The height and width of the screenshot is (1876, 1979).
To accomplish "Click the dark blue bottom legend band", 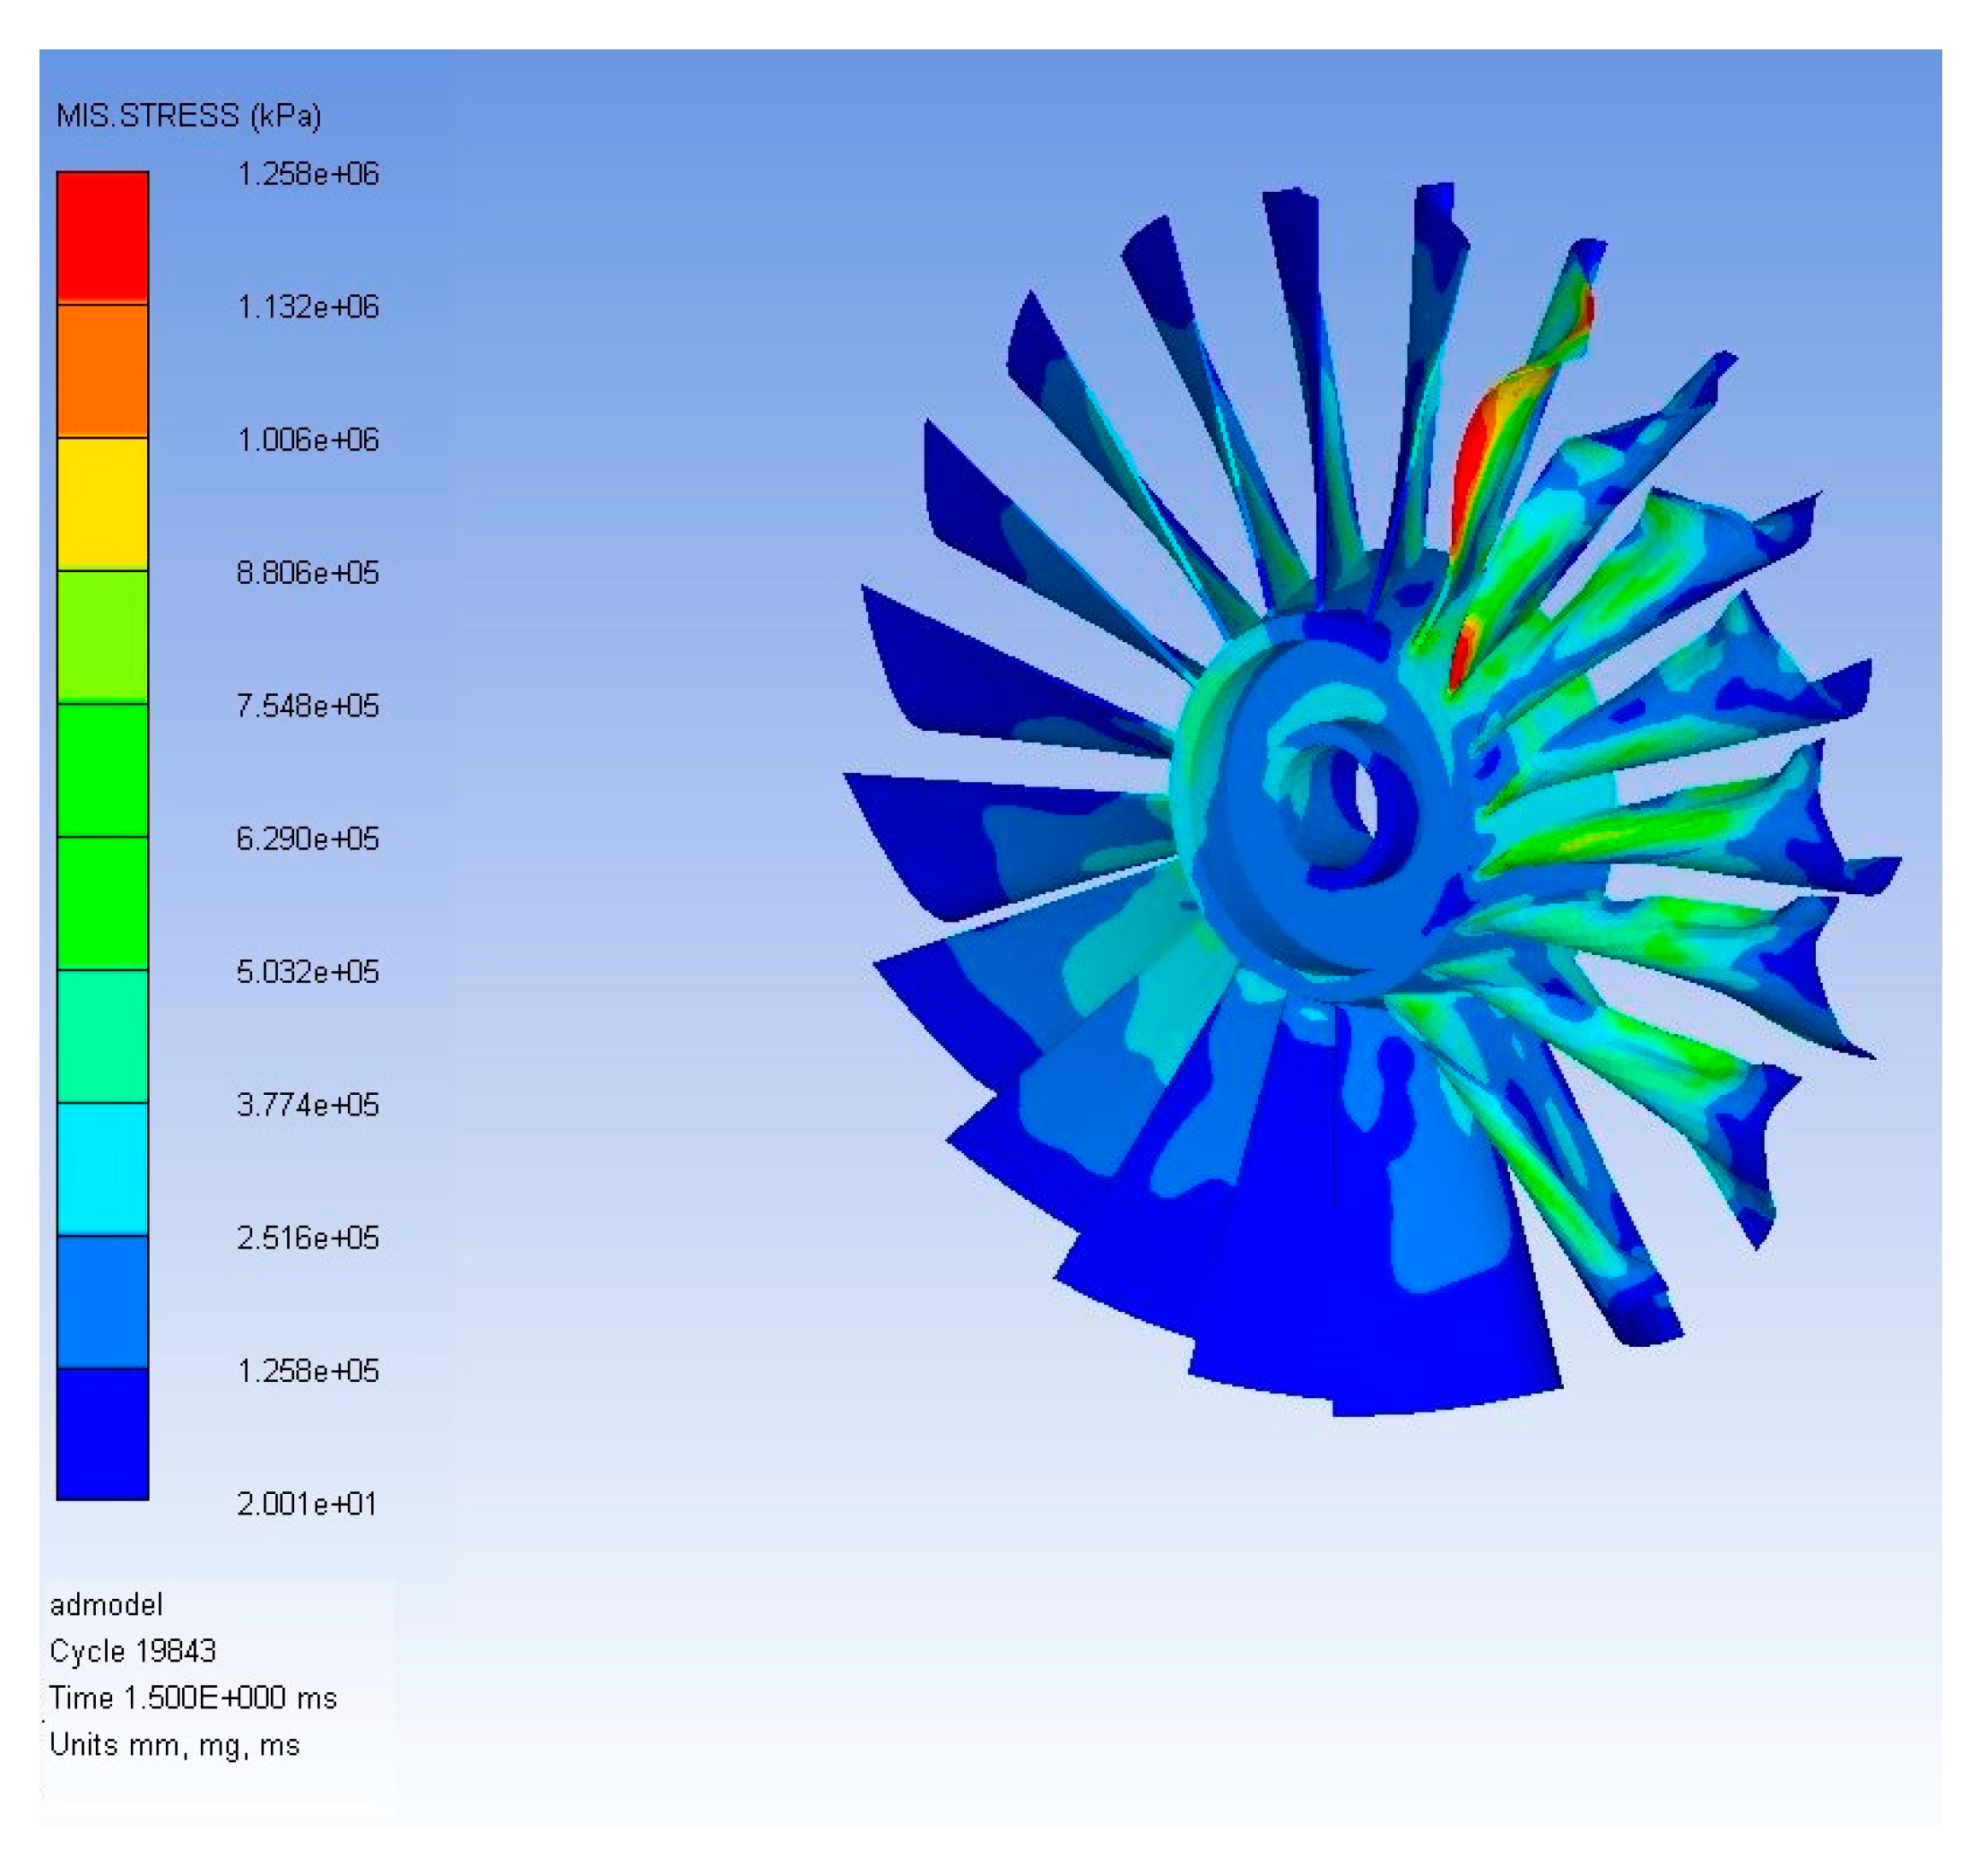I will pyautogui.click(x=102, y=1433).
